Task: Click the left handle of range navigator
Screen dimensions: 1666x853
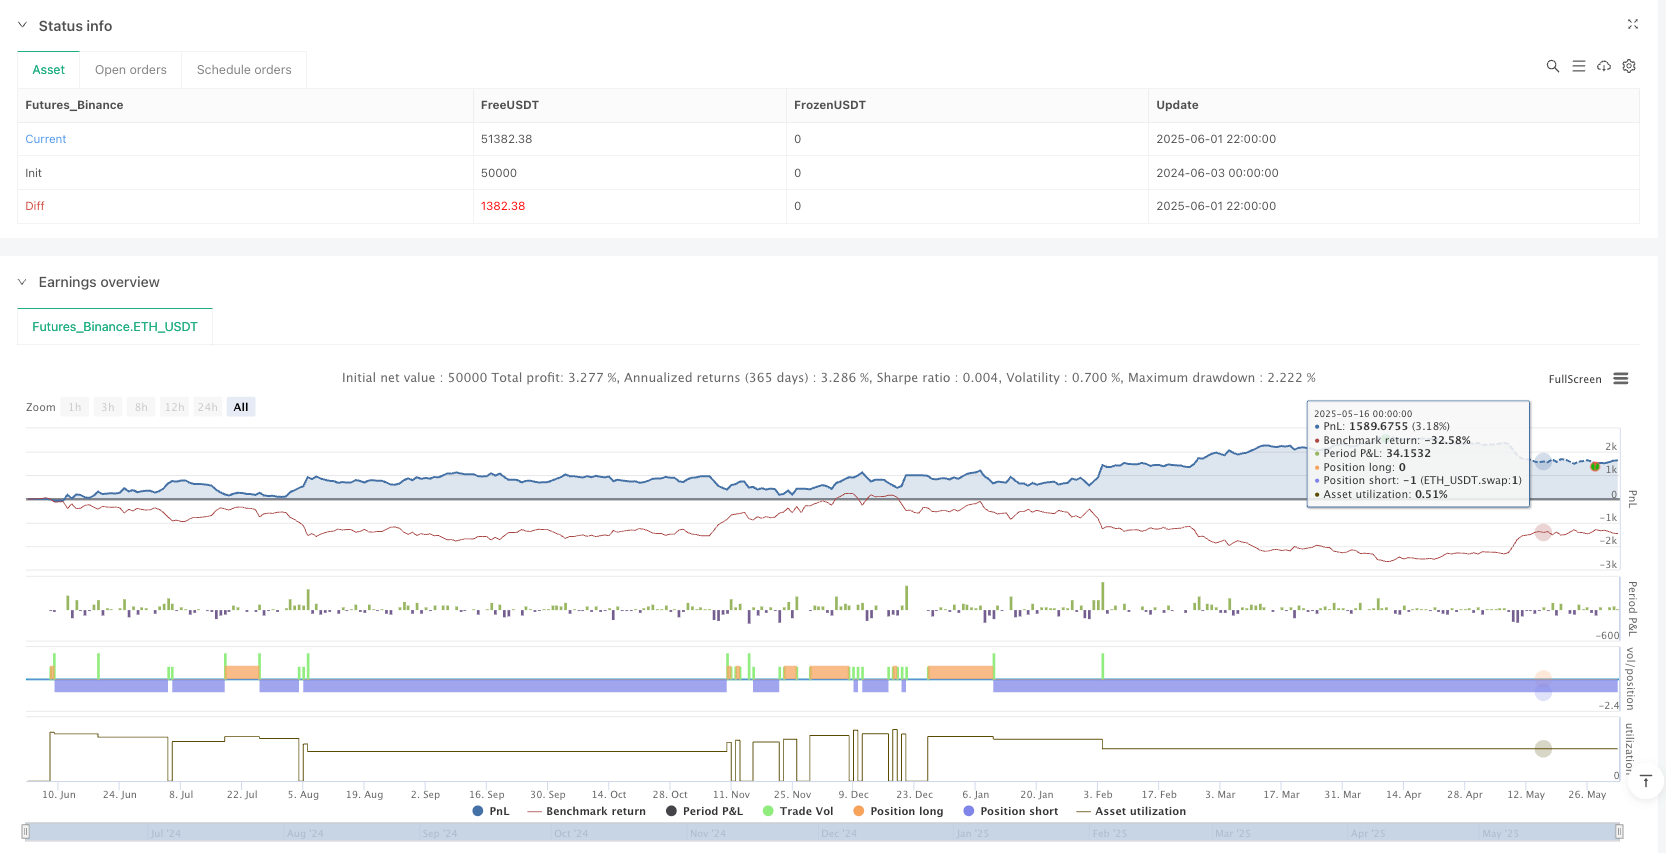Action: (x=26, y=831)
